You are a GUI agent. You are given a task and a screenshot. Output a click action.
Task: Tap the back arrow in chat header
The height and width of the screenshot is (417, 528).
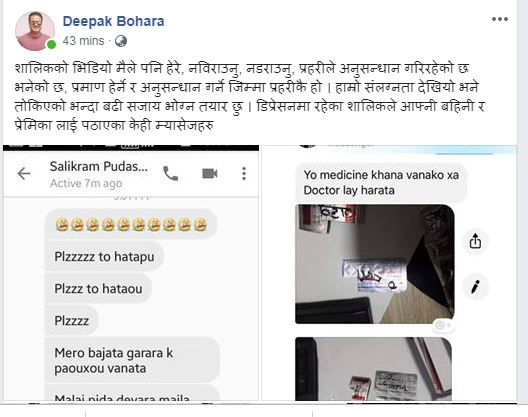24,174
